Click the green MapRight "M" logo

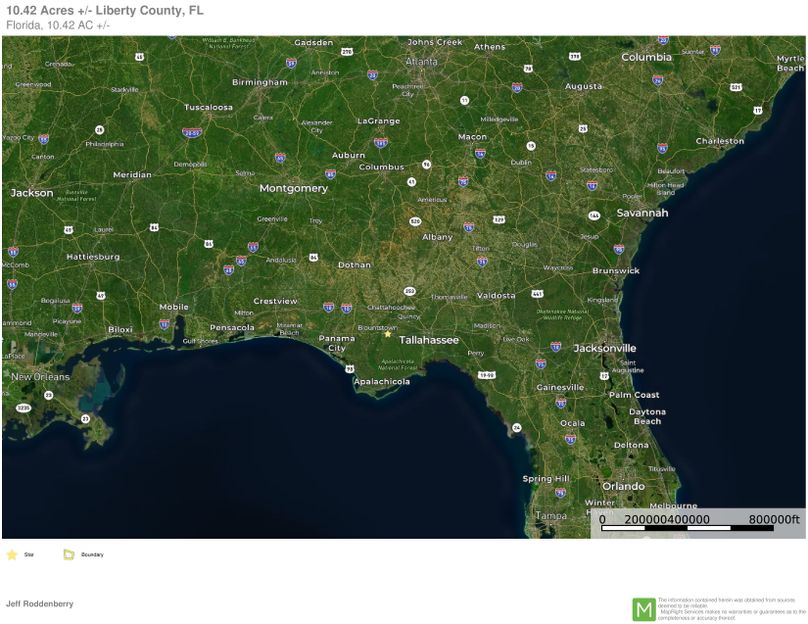pos(645,605)
